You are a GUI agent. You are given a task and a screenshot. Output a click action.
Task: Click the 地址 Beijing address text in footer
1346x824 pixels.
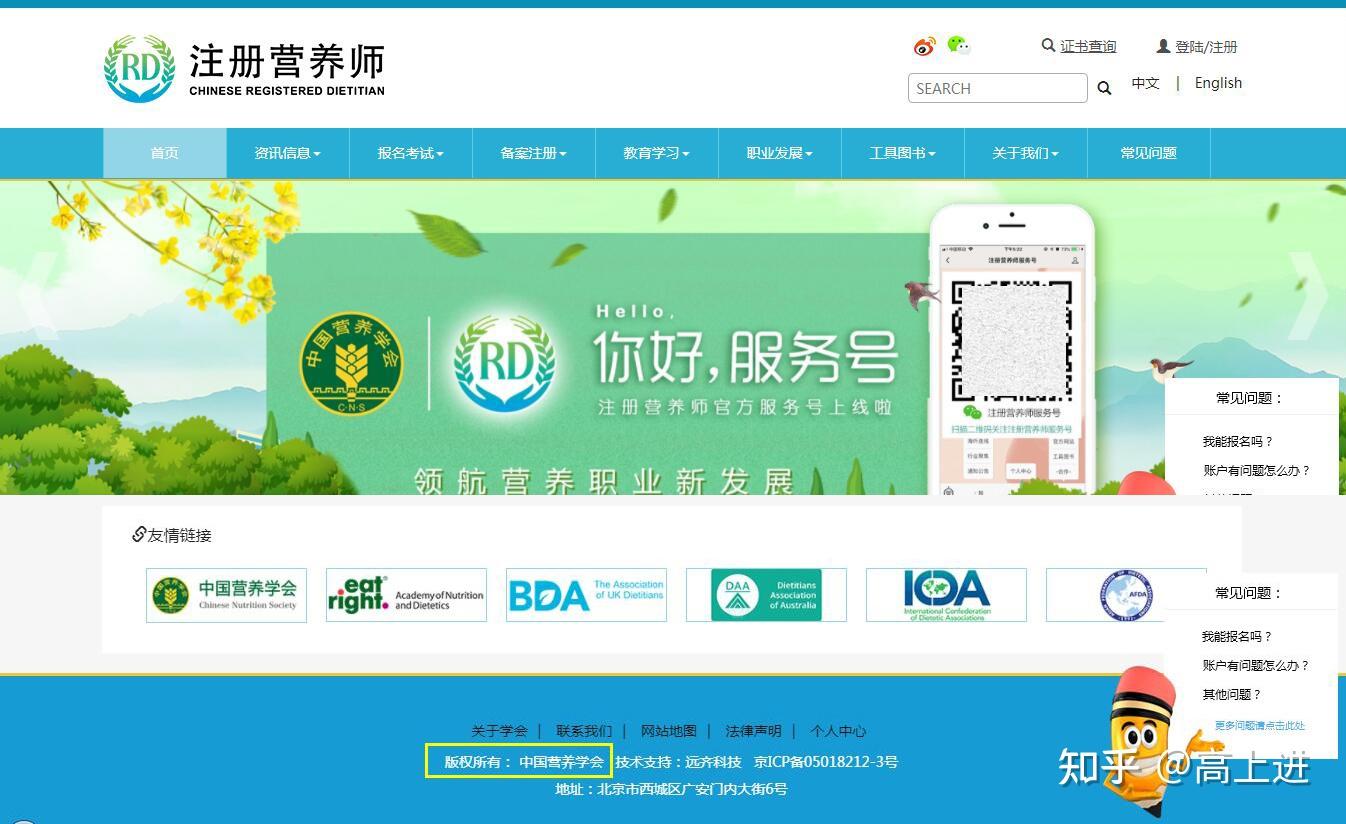[672, 789]
